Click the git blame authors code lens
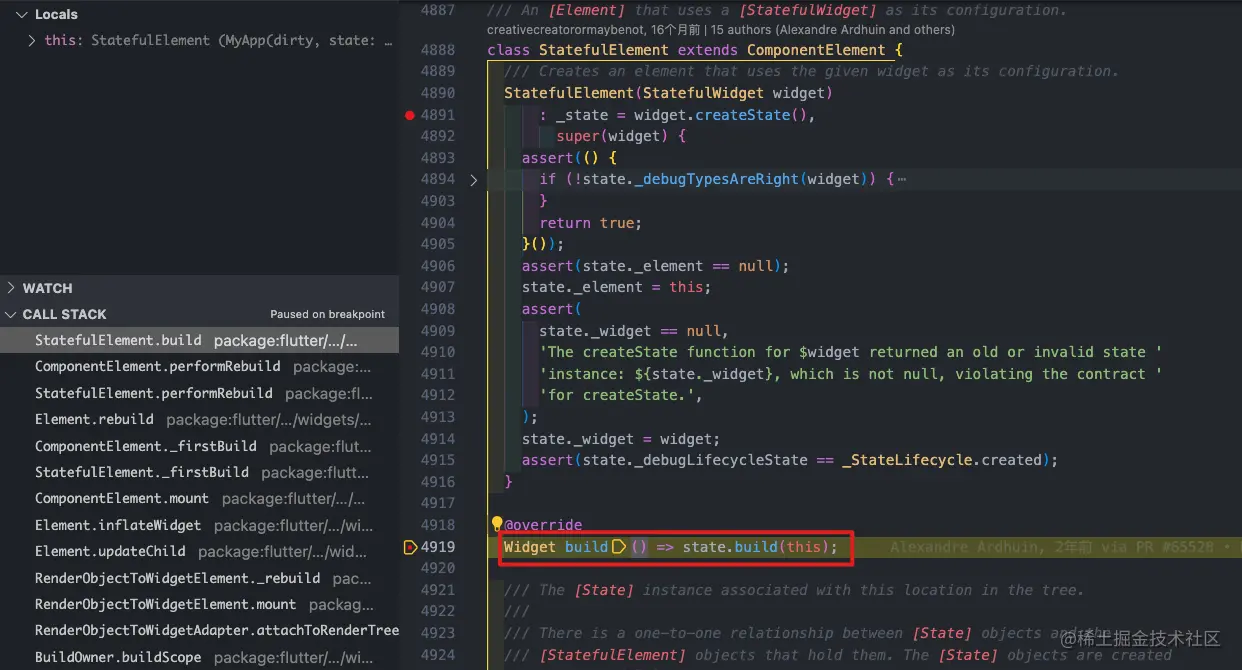Screen dimensions: 1242x670 click(720, 30)
